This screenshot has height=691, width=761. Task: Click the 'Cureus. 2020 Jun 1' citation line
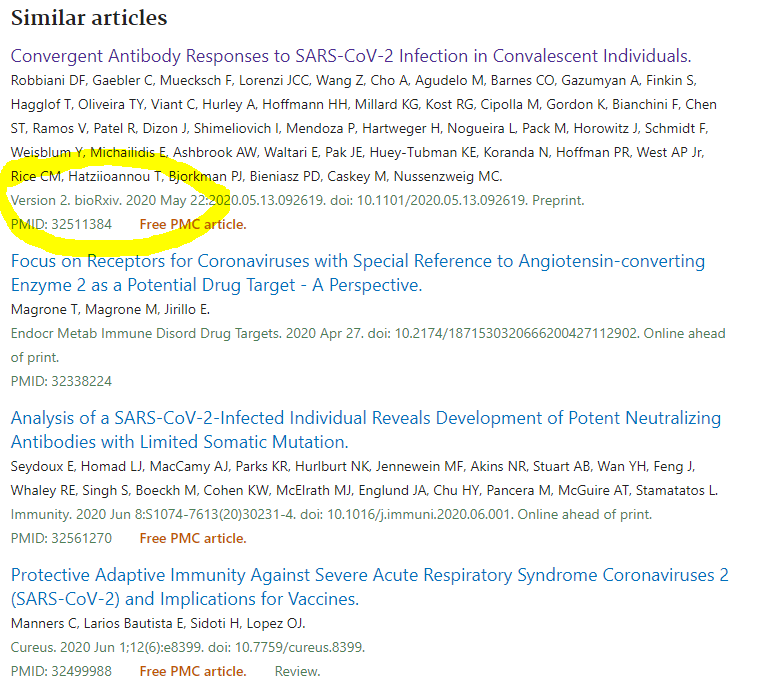(x=188, y=647)
